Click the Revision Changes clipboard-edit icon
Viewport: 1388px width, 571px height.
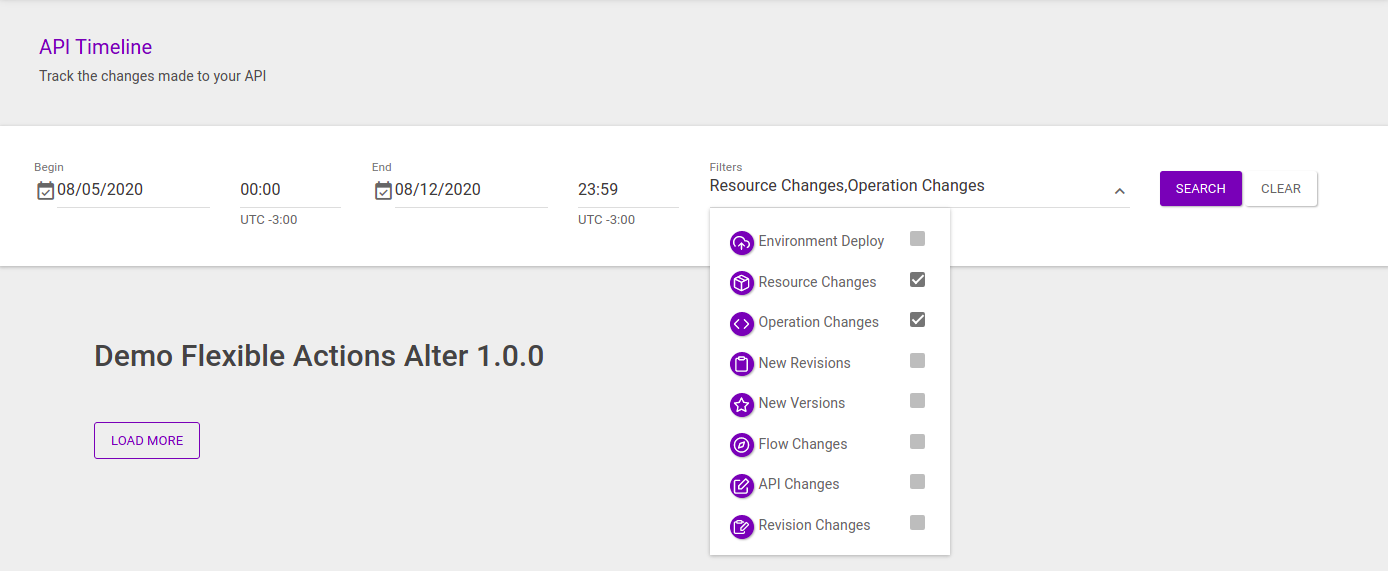(x=741, y=526)
